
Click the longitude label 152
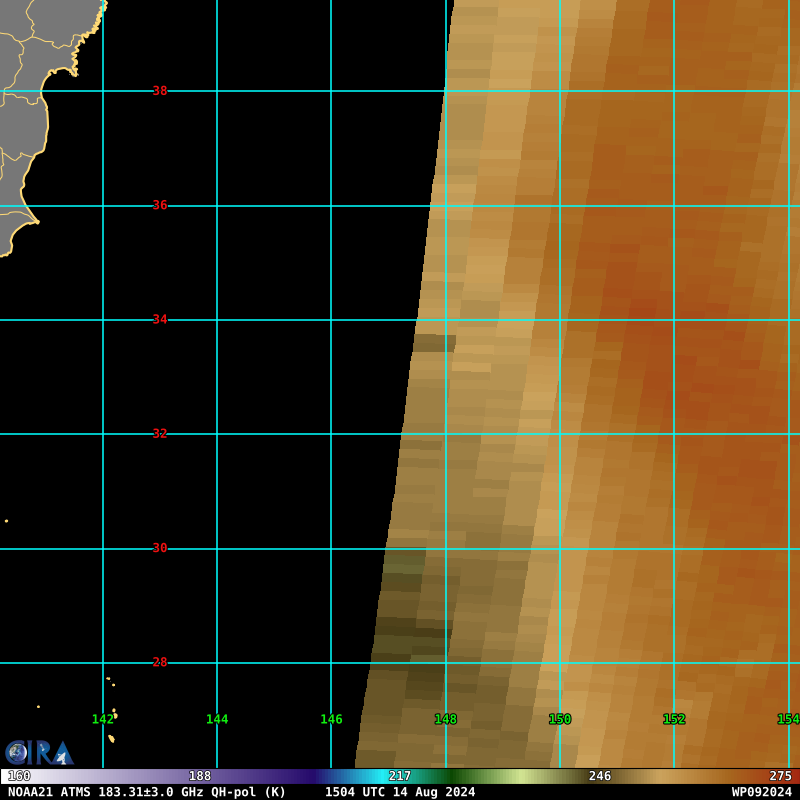click(674, 719)
